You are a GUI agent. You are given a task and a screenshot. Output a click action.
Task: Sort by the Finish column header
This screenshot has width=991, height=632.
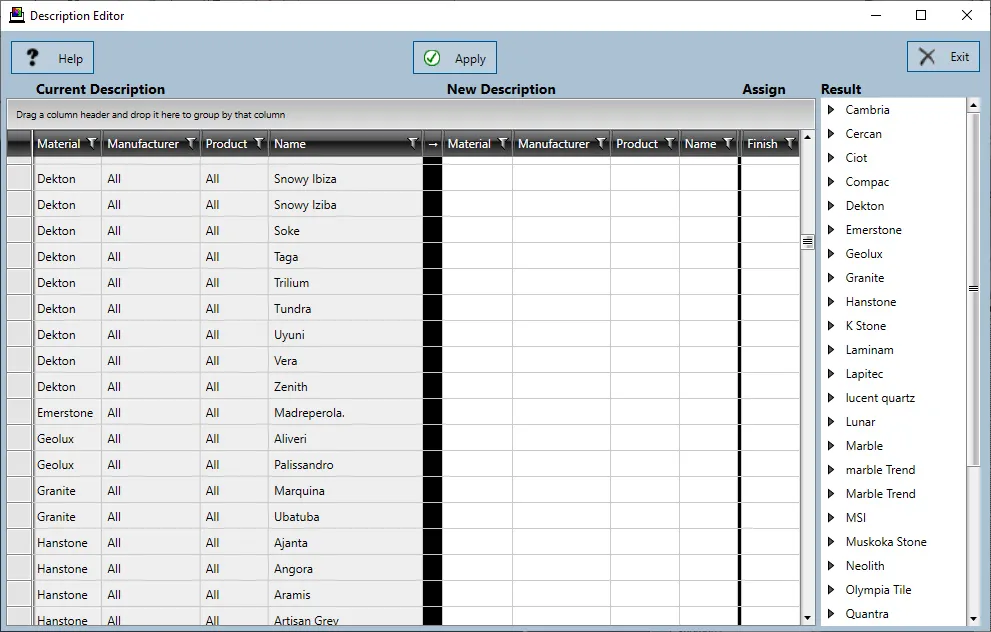tap(762, 144)
